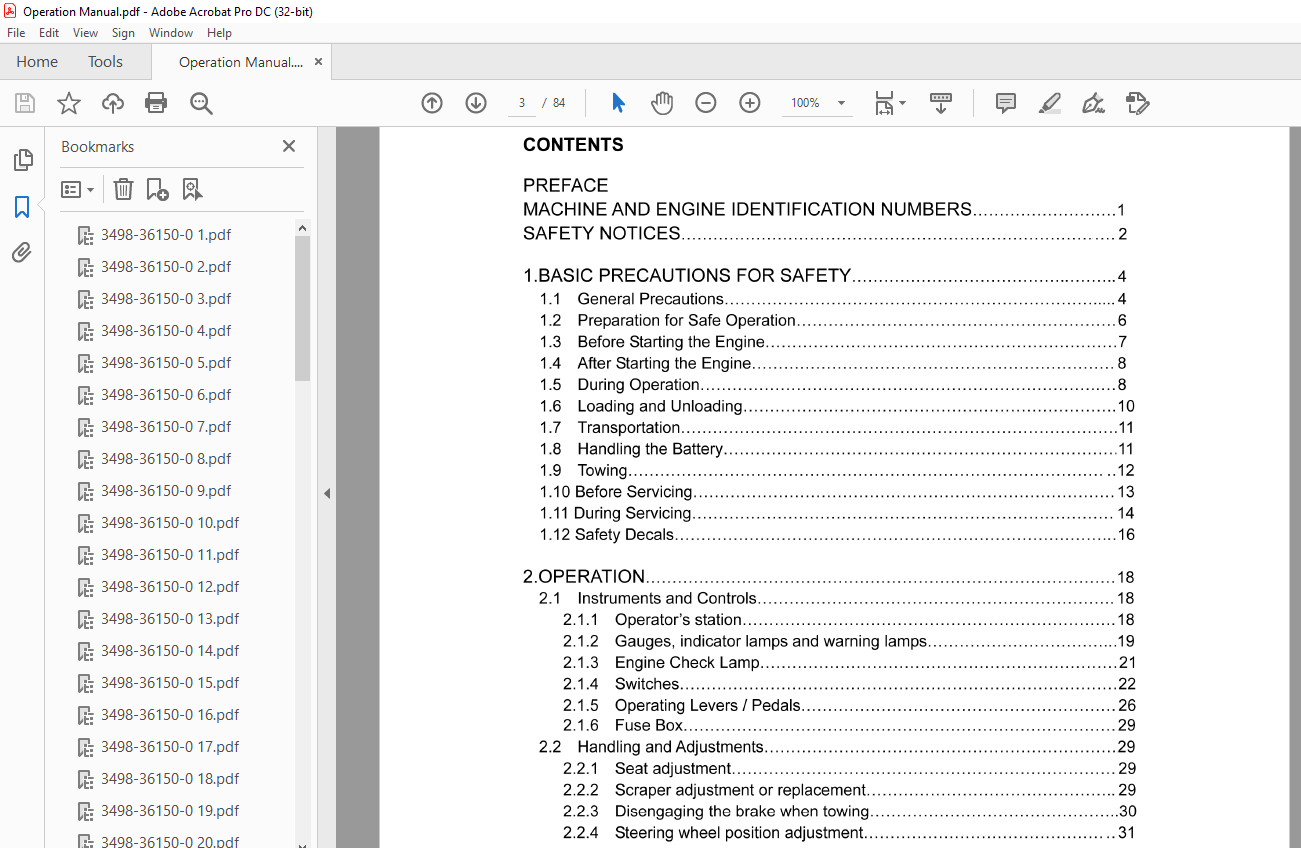The height and width of the screenshot is (848, 1301).
Task: Select bookmark 3498-36150-0 7.pdf
Action: click(166, 427)
